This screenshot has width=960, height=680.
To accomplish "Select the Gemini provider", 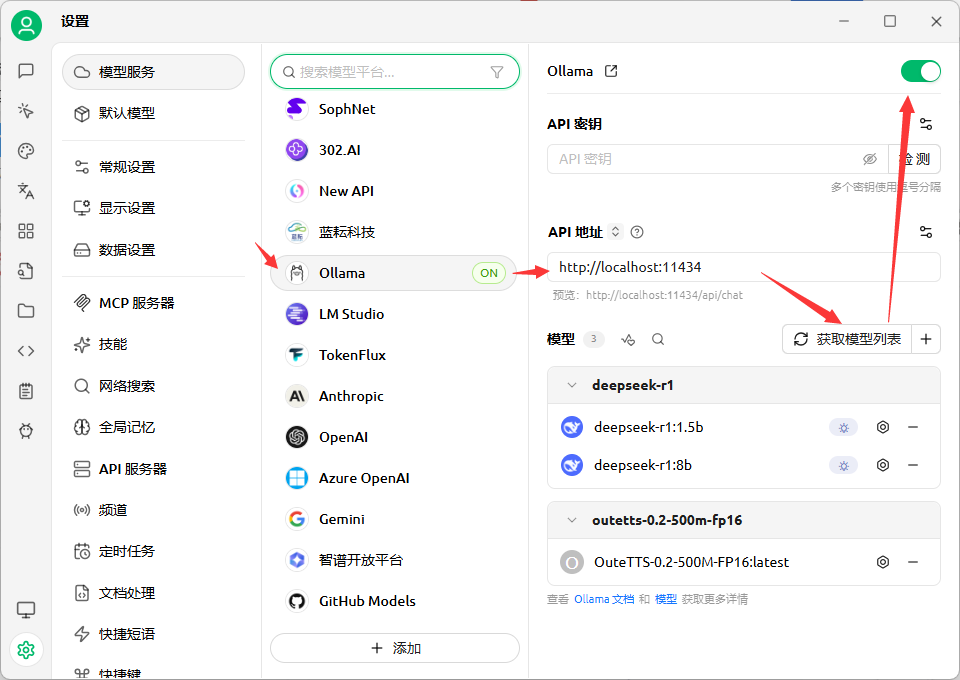I will (393, 519).
